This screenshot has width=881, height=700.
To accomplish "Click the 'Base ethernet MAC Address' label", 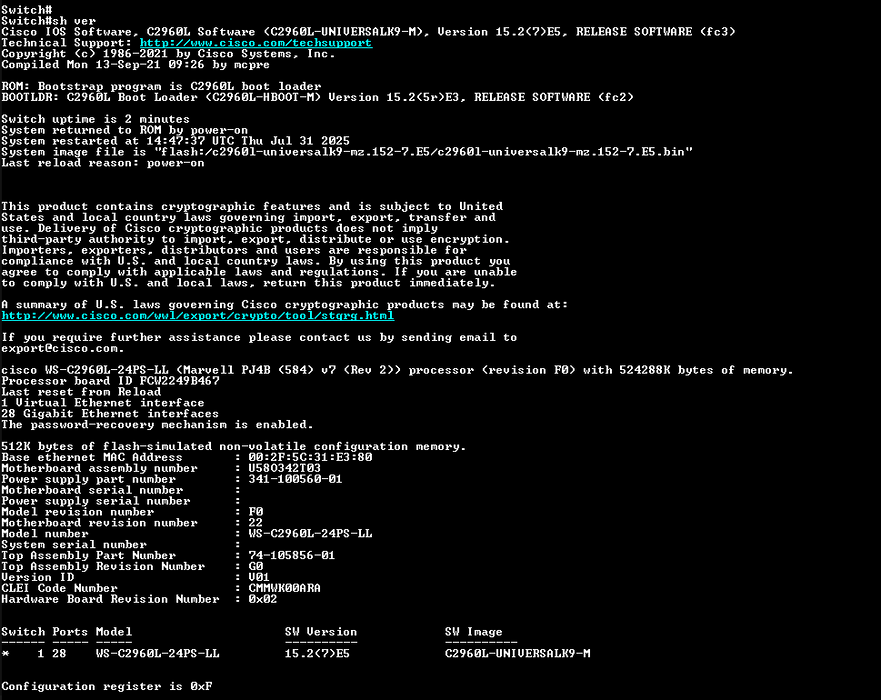I will click(92, 457).
